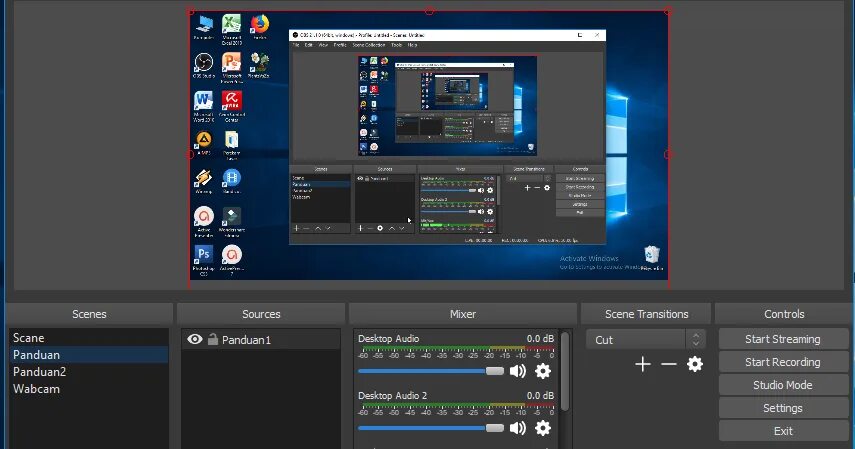
Task: Click the 0.0 dB value of Desktop Audio 2
Action: 540,395
